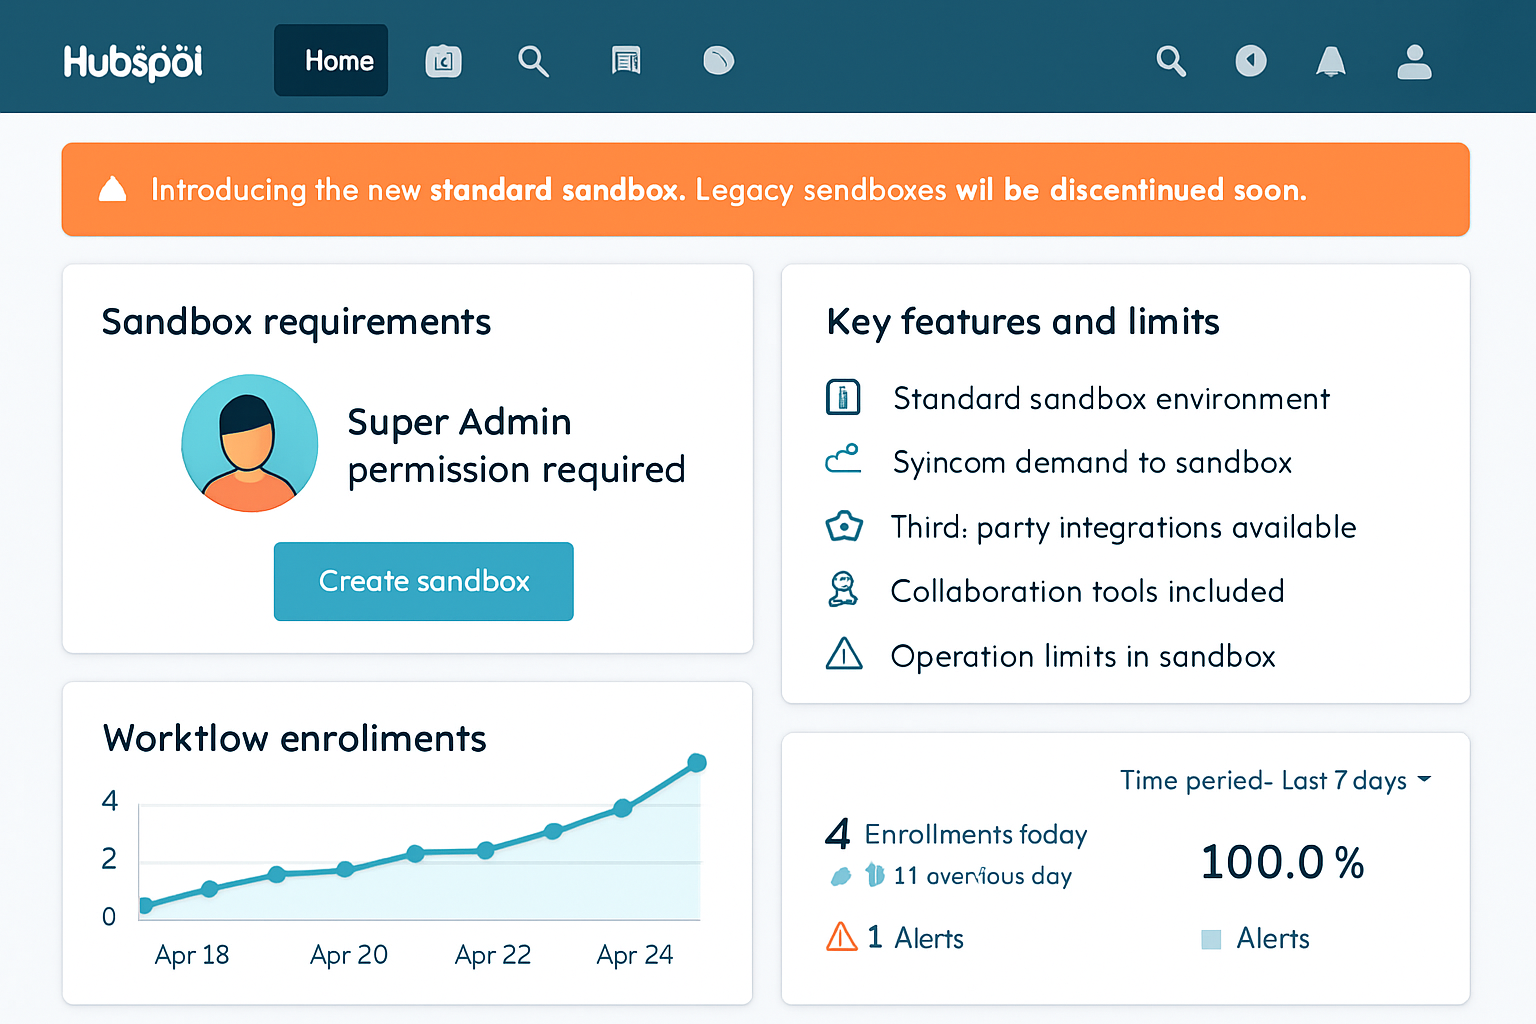The height and width of the screenshot is (1024, 1536).
Task: Click the Worktlow enroliments heading
Action: [294, 738]
